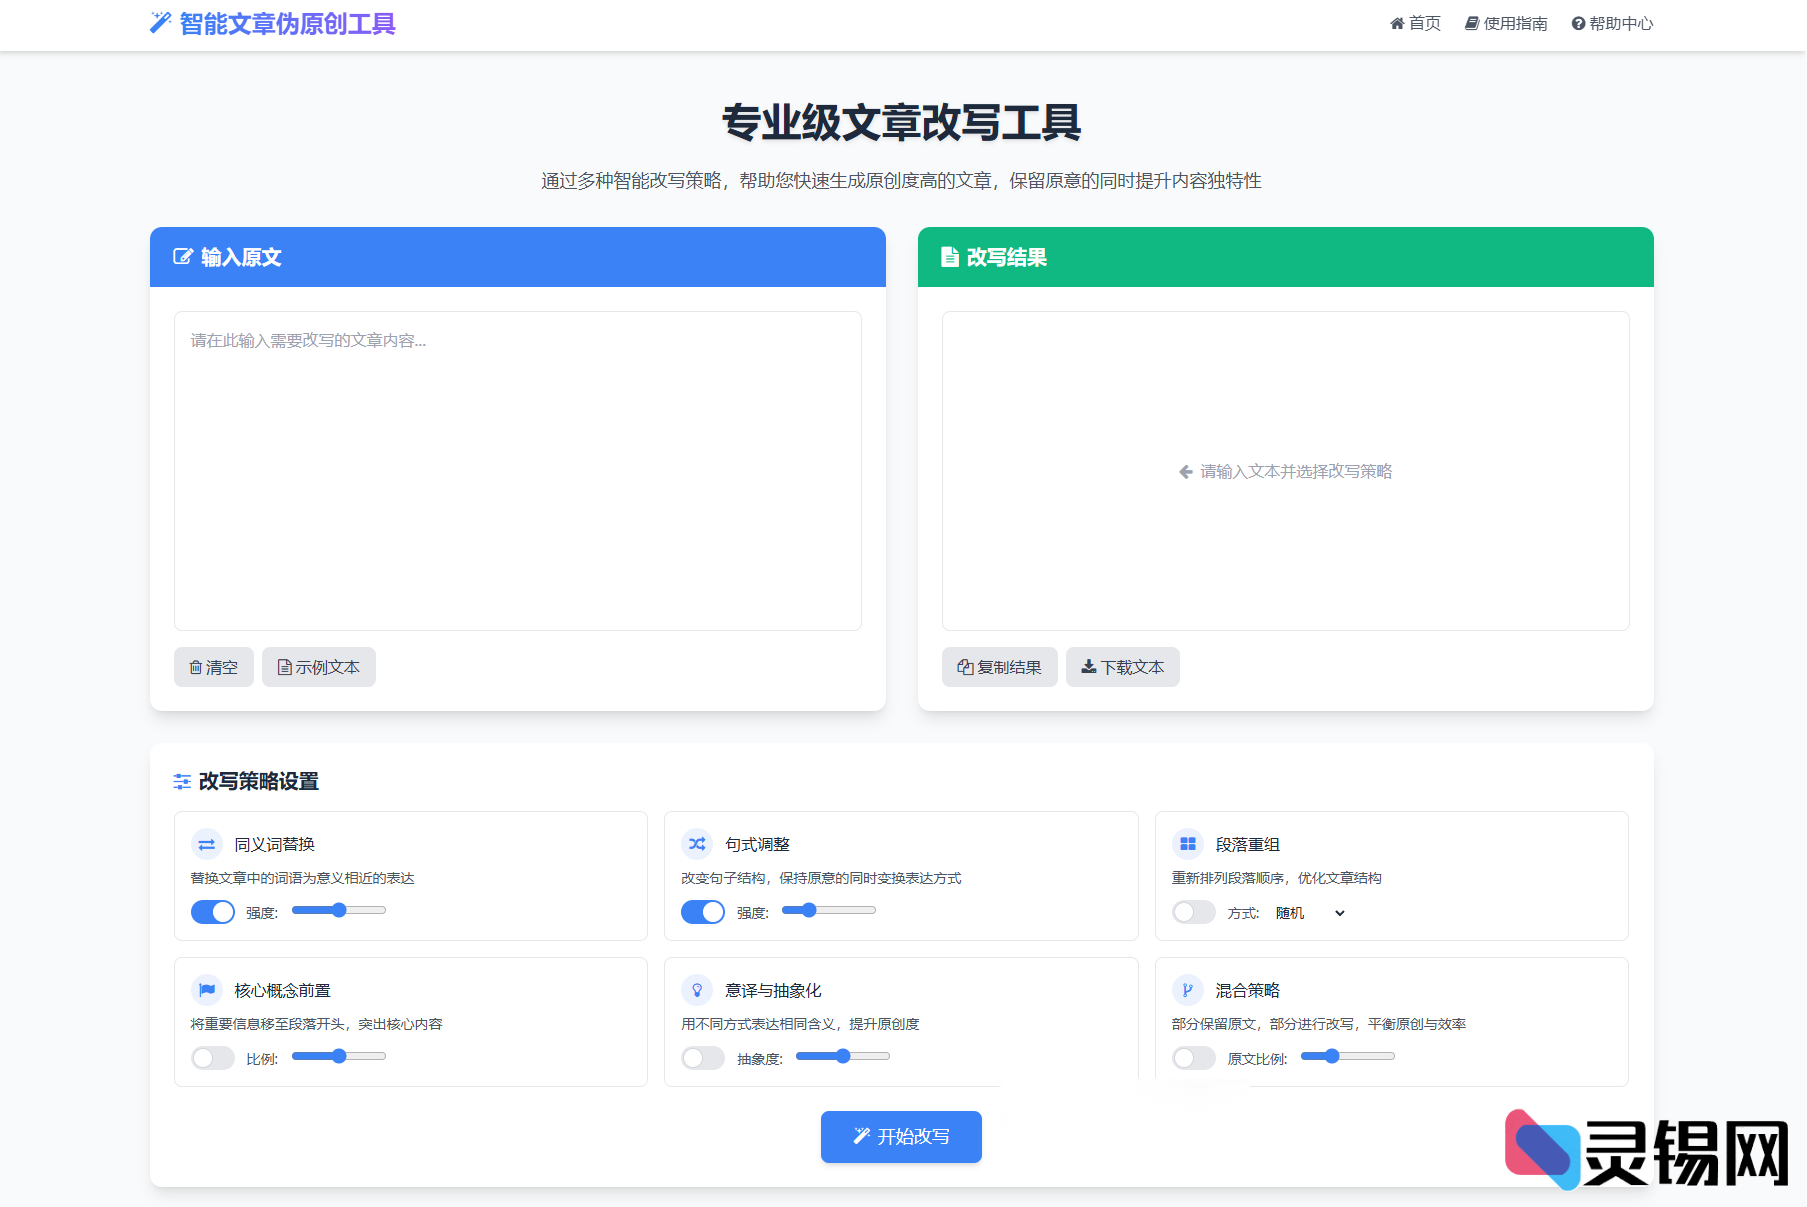Turn on the 意译与抽象化 toggle
This screenshot has width=1807, height=1207.
point(703,1058)
